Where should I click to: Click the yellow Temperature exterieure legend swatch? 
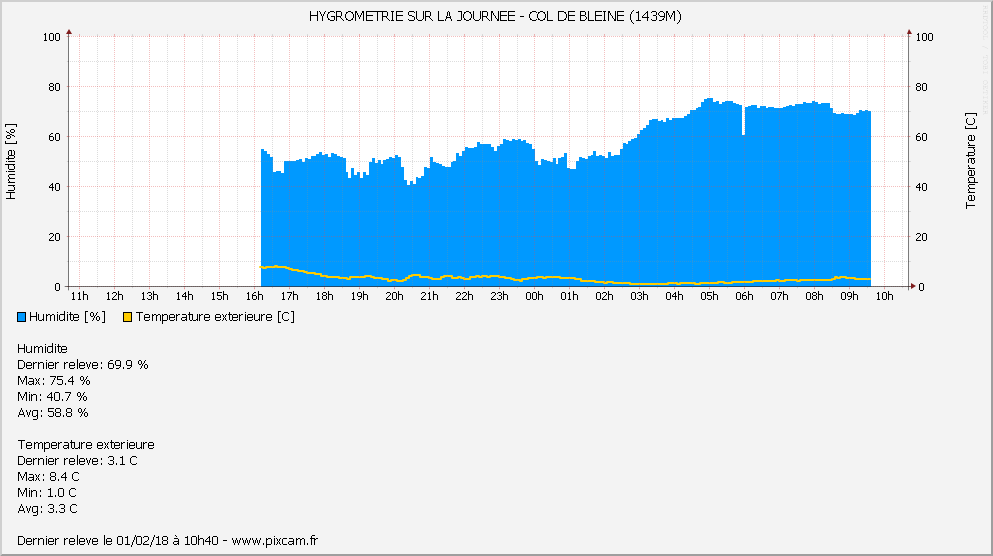pyautogui.click(x=127, y=317)
